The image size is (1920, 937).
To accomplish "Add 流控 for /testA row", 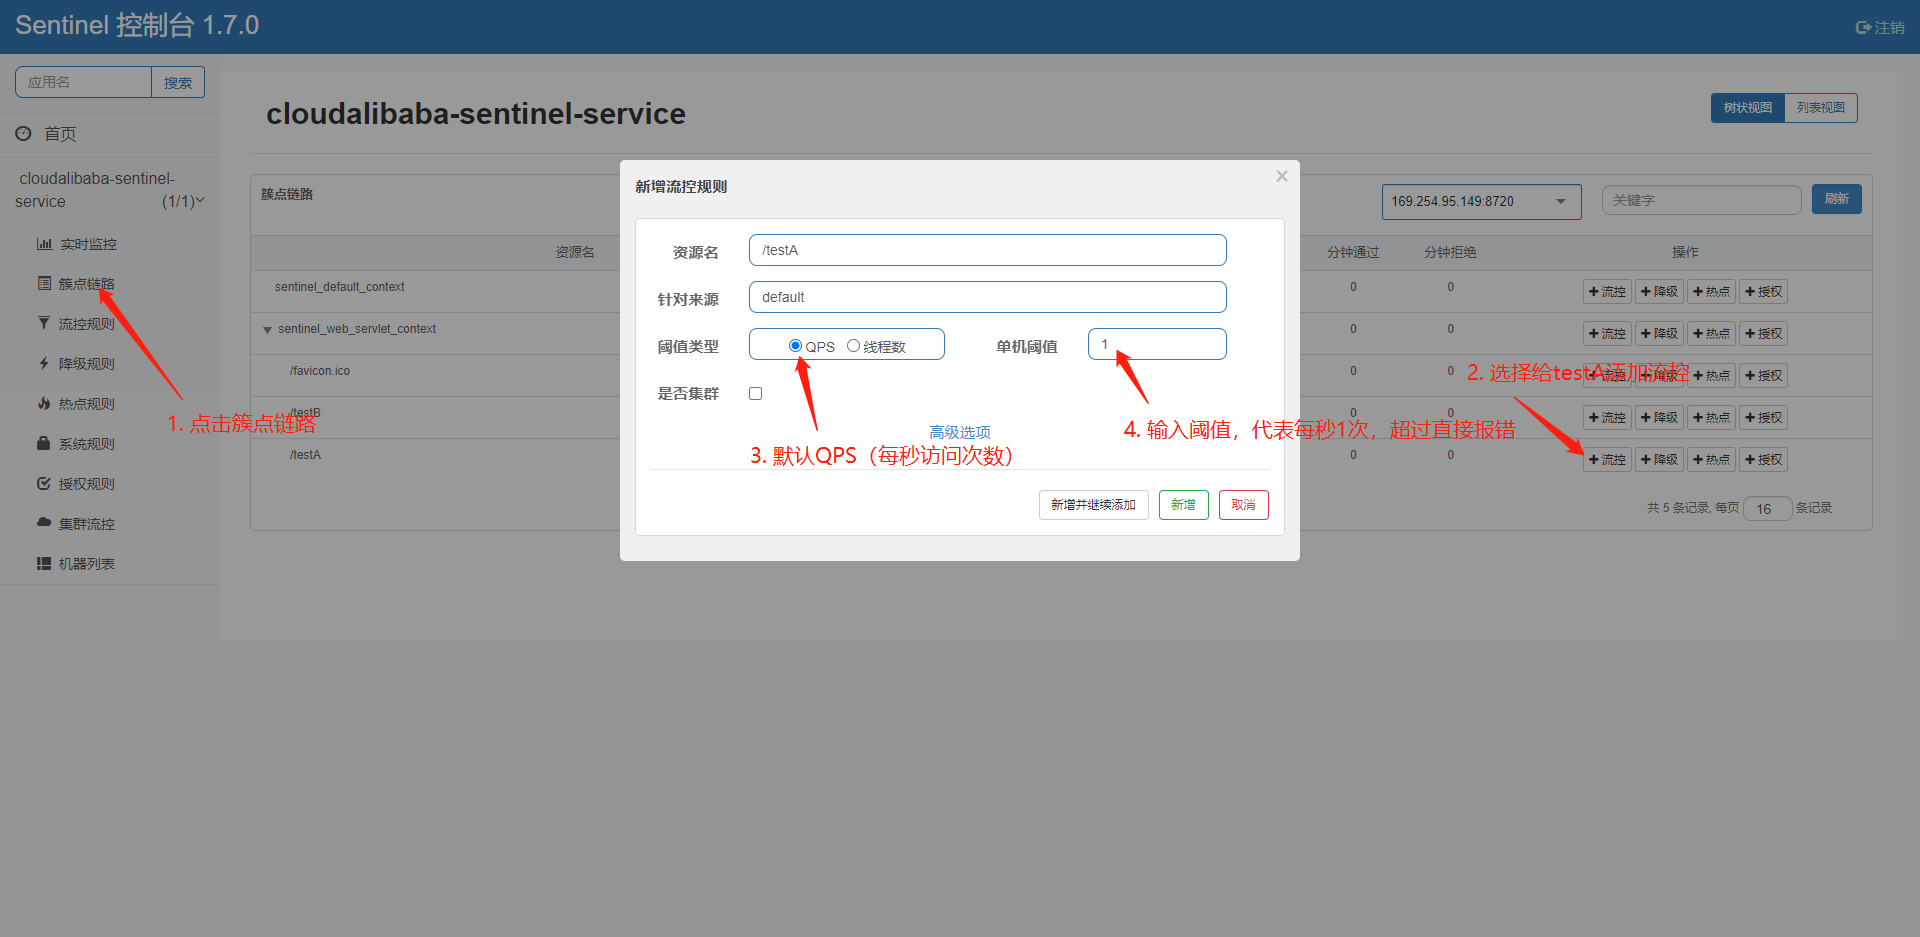I will point(1607,460).
